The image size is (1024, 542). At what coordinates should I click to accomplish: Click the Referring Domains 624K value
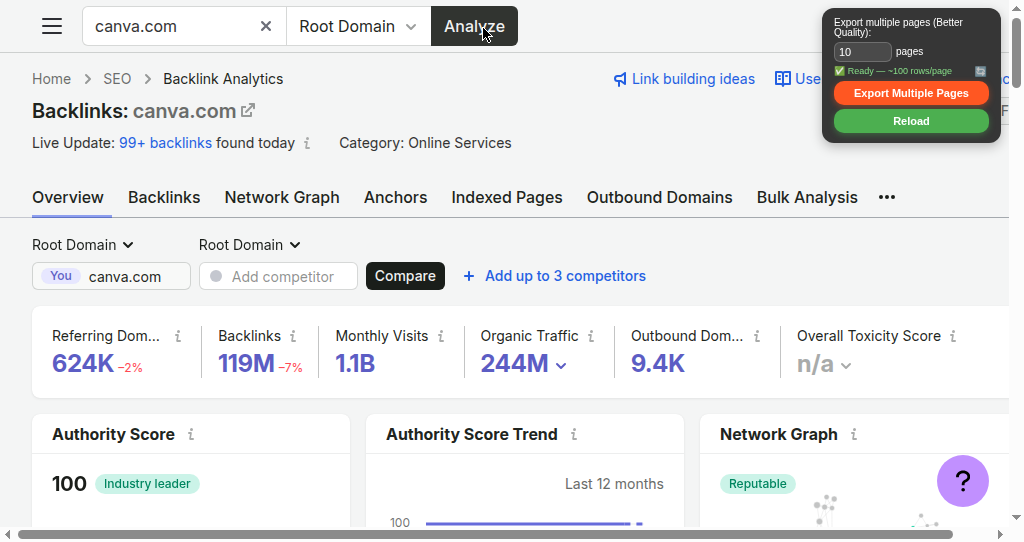pos(83,363)
